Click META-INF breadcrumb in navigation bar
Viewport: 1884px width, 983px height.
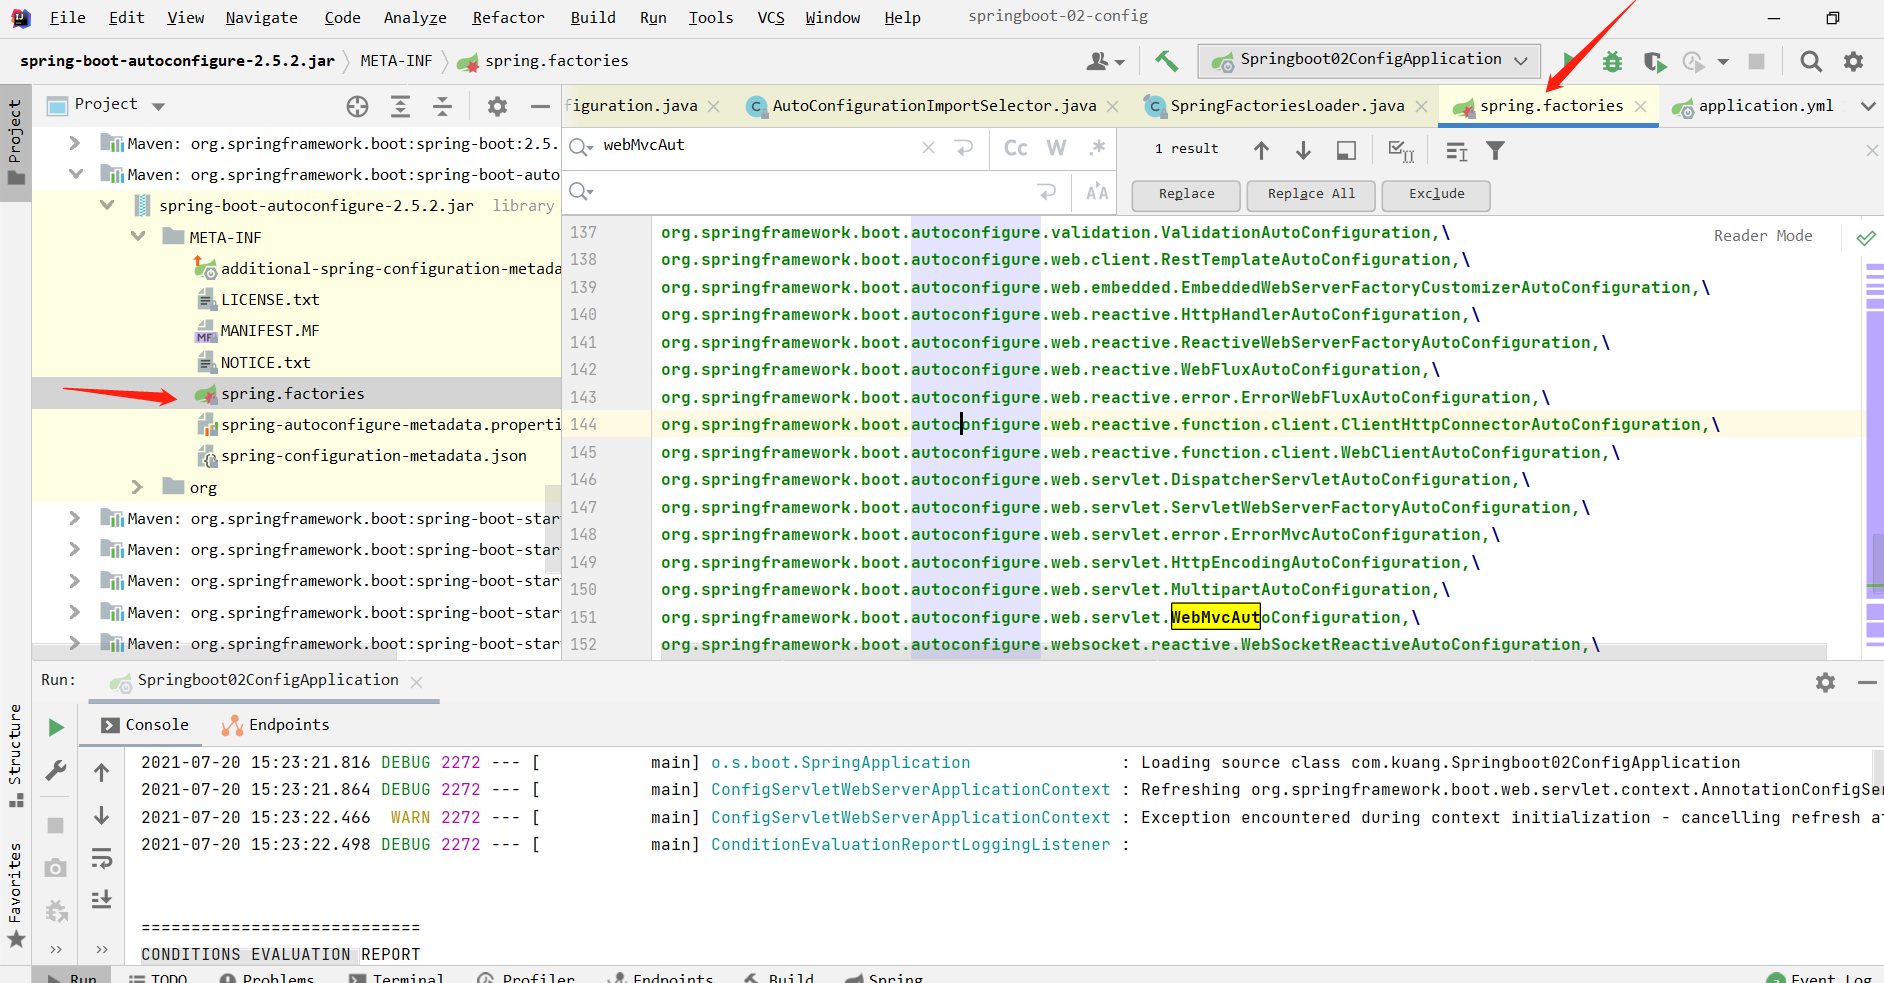[396, 61]
